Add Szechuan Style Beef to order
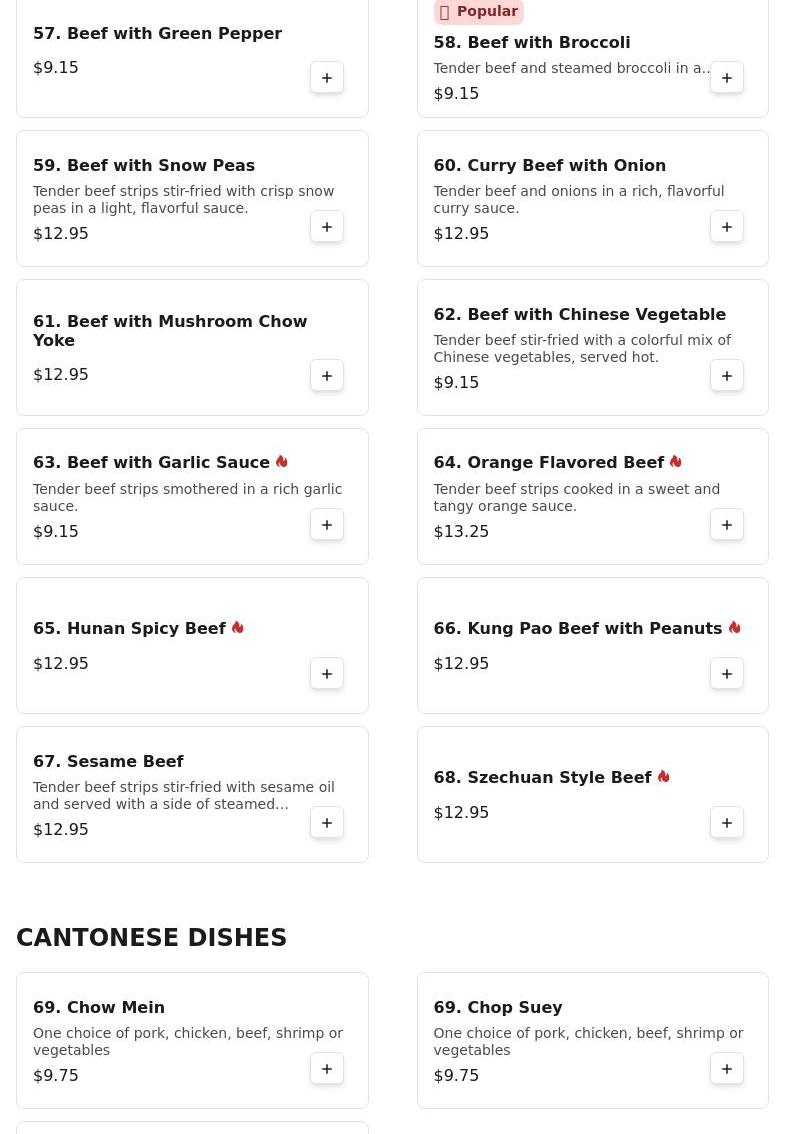The height and width of the screenshot is (1134, 785). 727,823
